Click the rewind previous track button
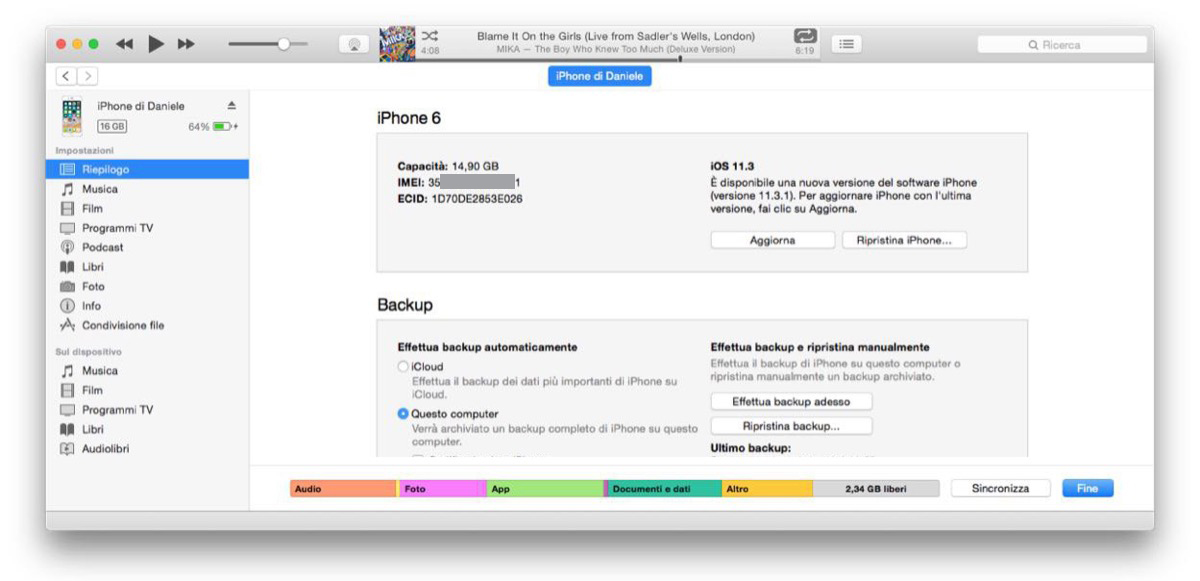 tap(125, 44)
